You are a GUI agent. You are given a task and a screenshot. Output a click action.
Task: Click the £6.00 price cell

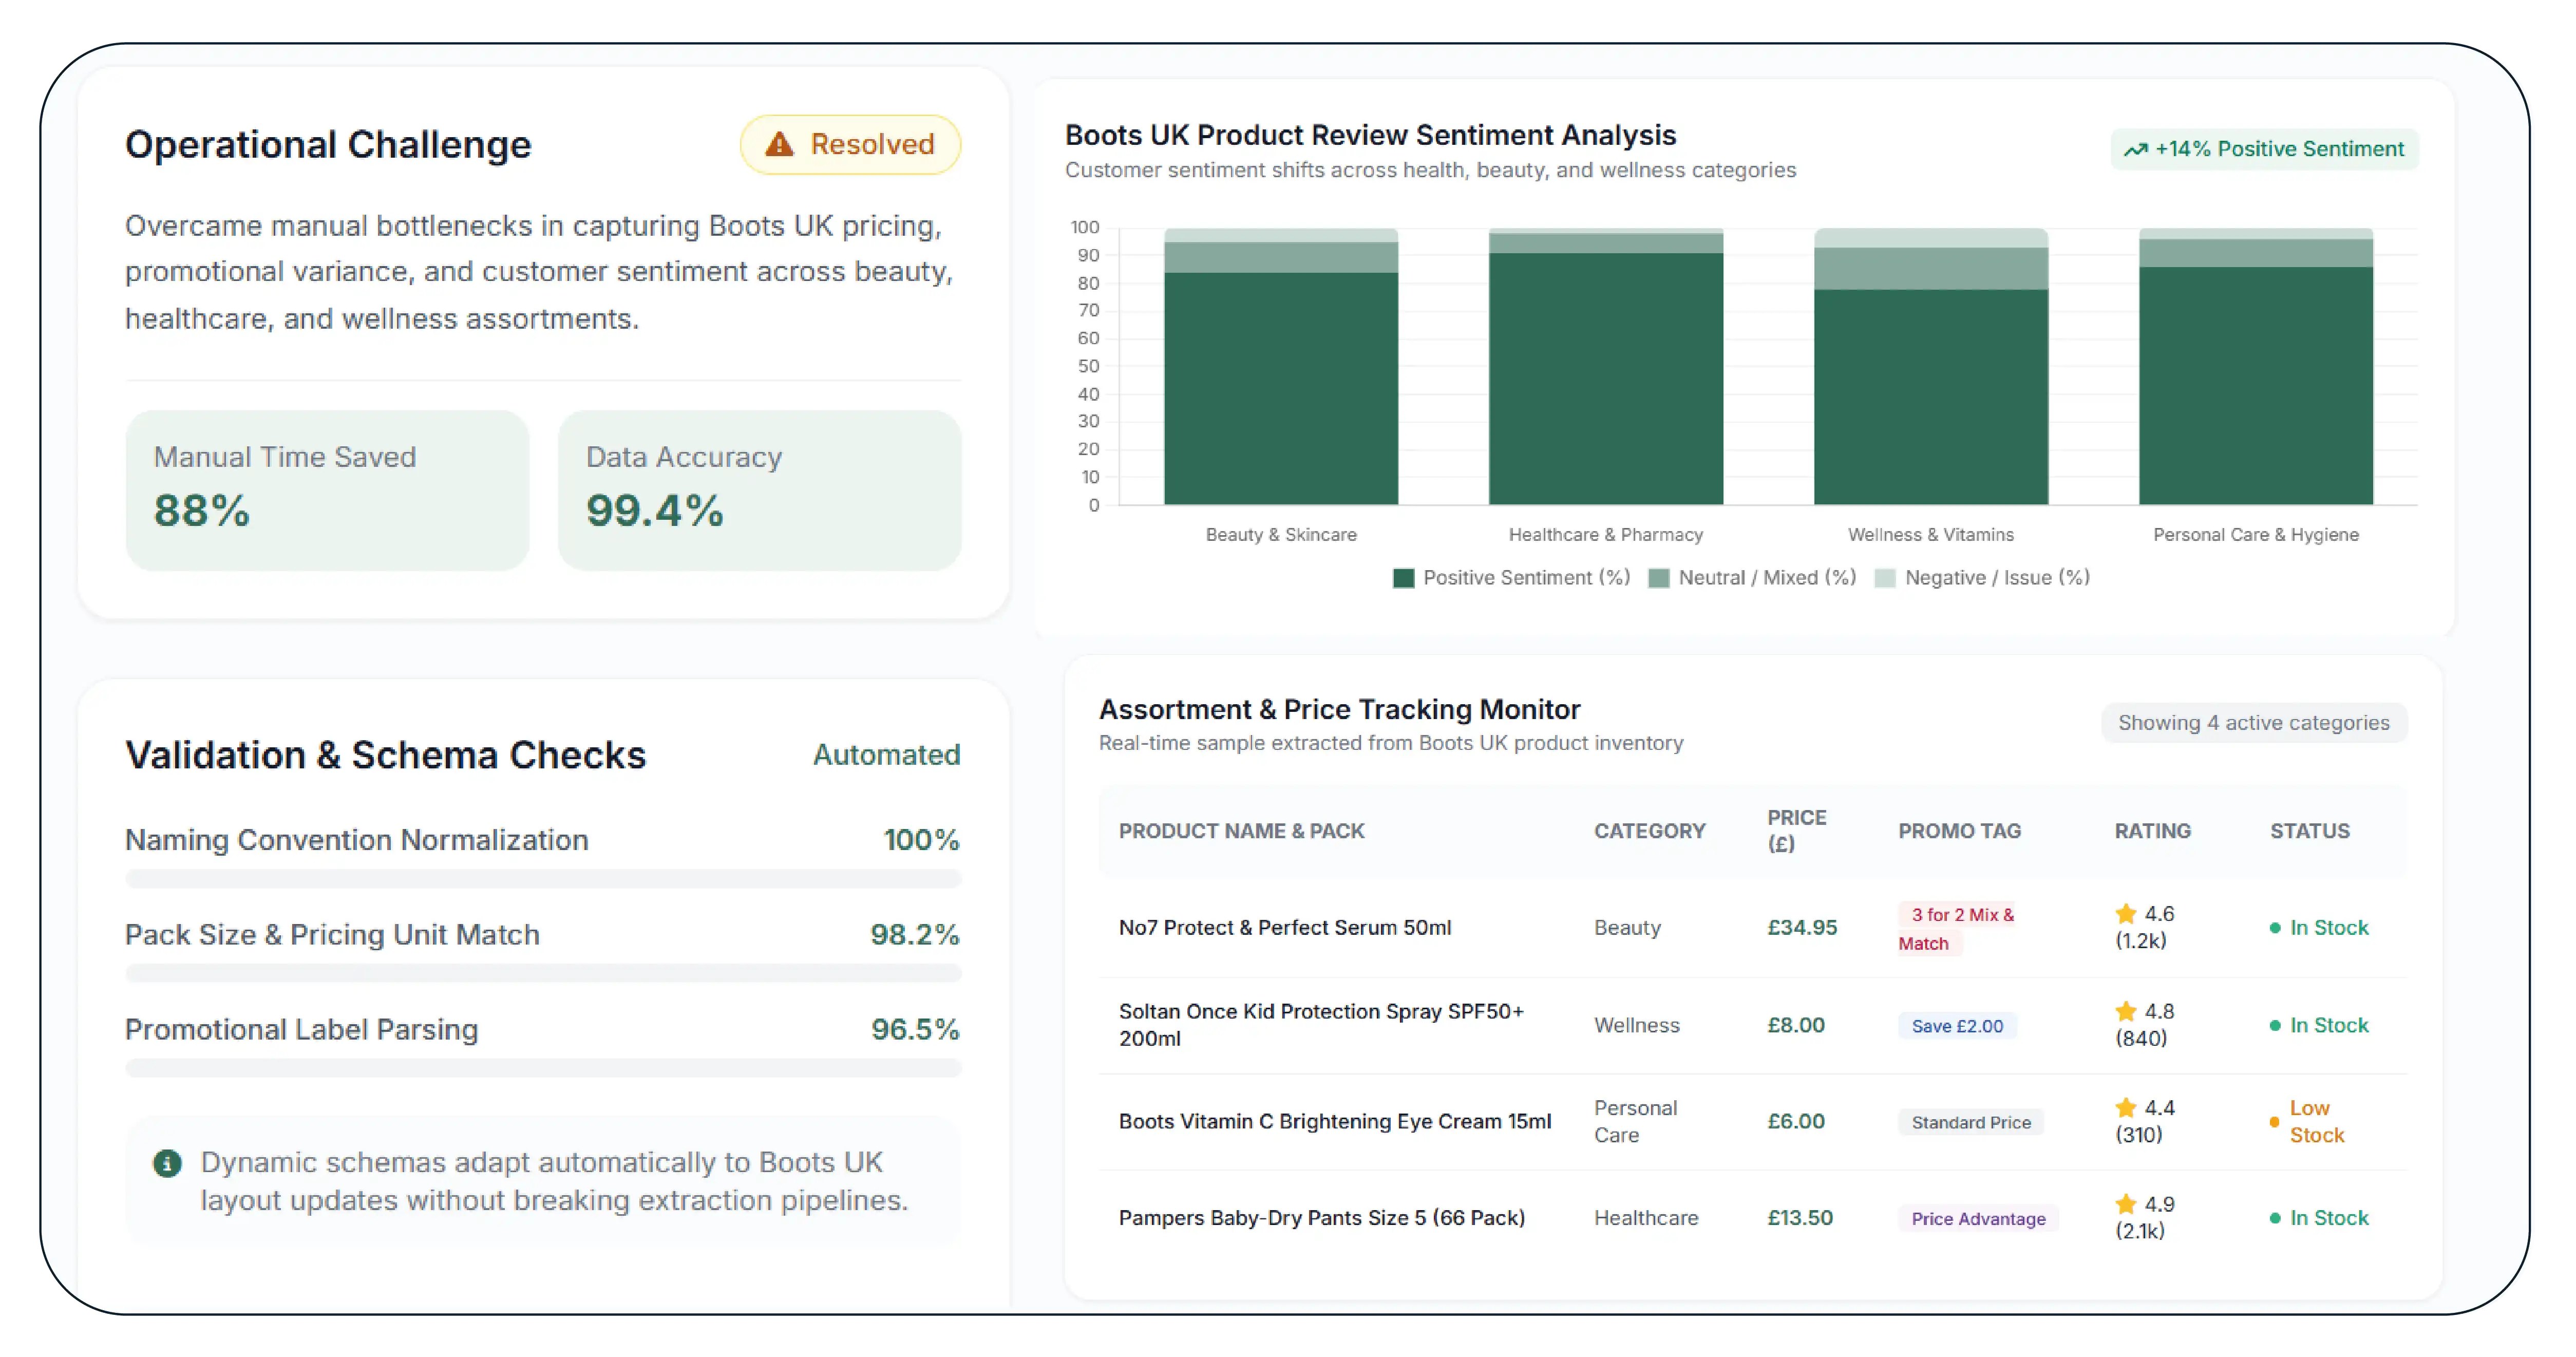[1796, 1122]
